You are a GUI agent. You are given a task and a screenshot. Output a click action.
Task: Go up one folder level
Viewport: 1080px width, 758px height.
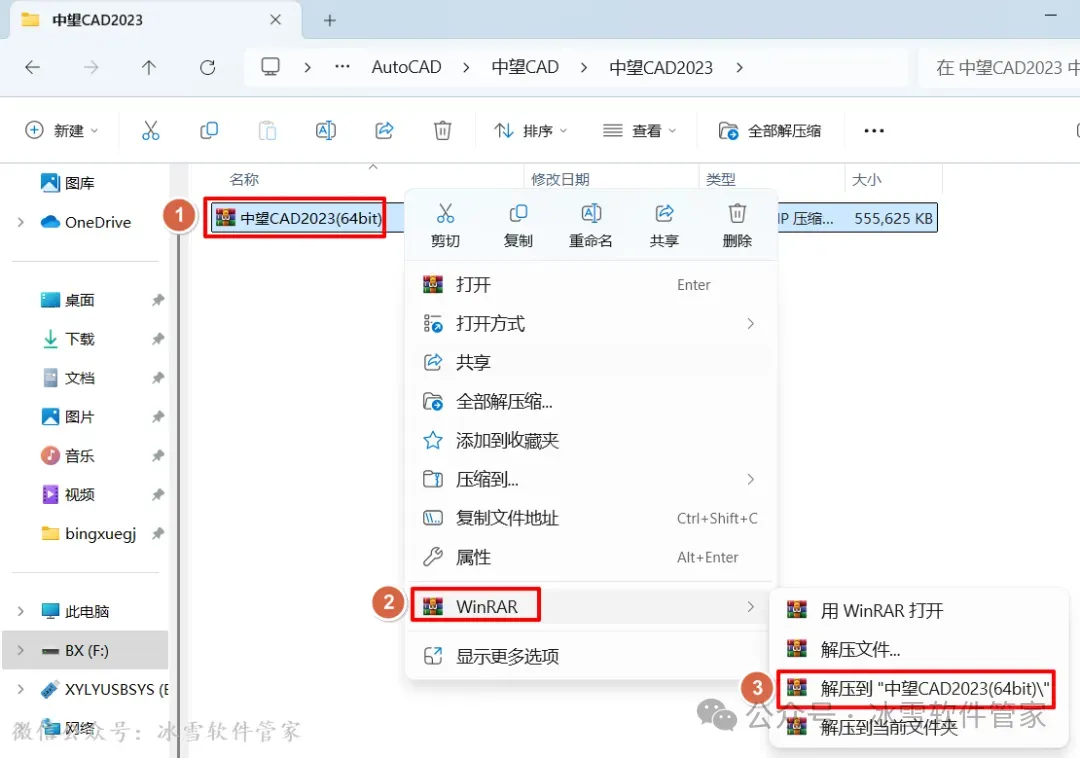149,67
